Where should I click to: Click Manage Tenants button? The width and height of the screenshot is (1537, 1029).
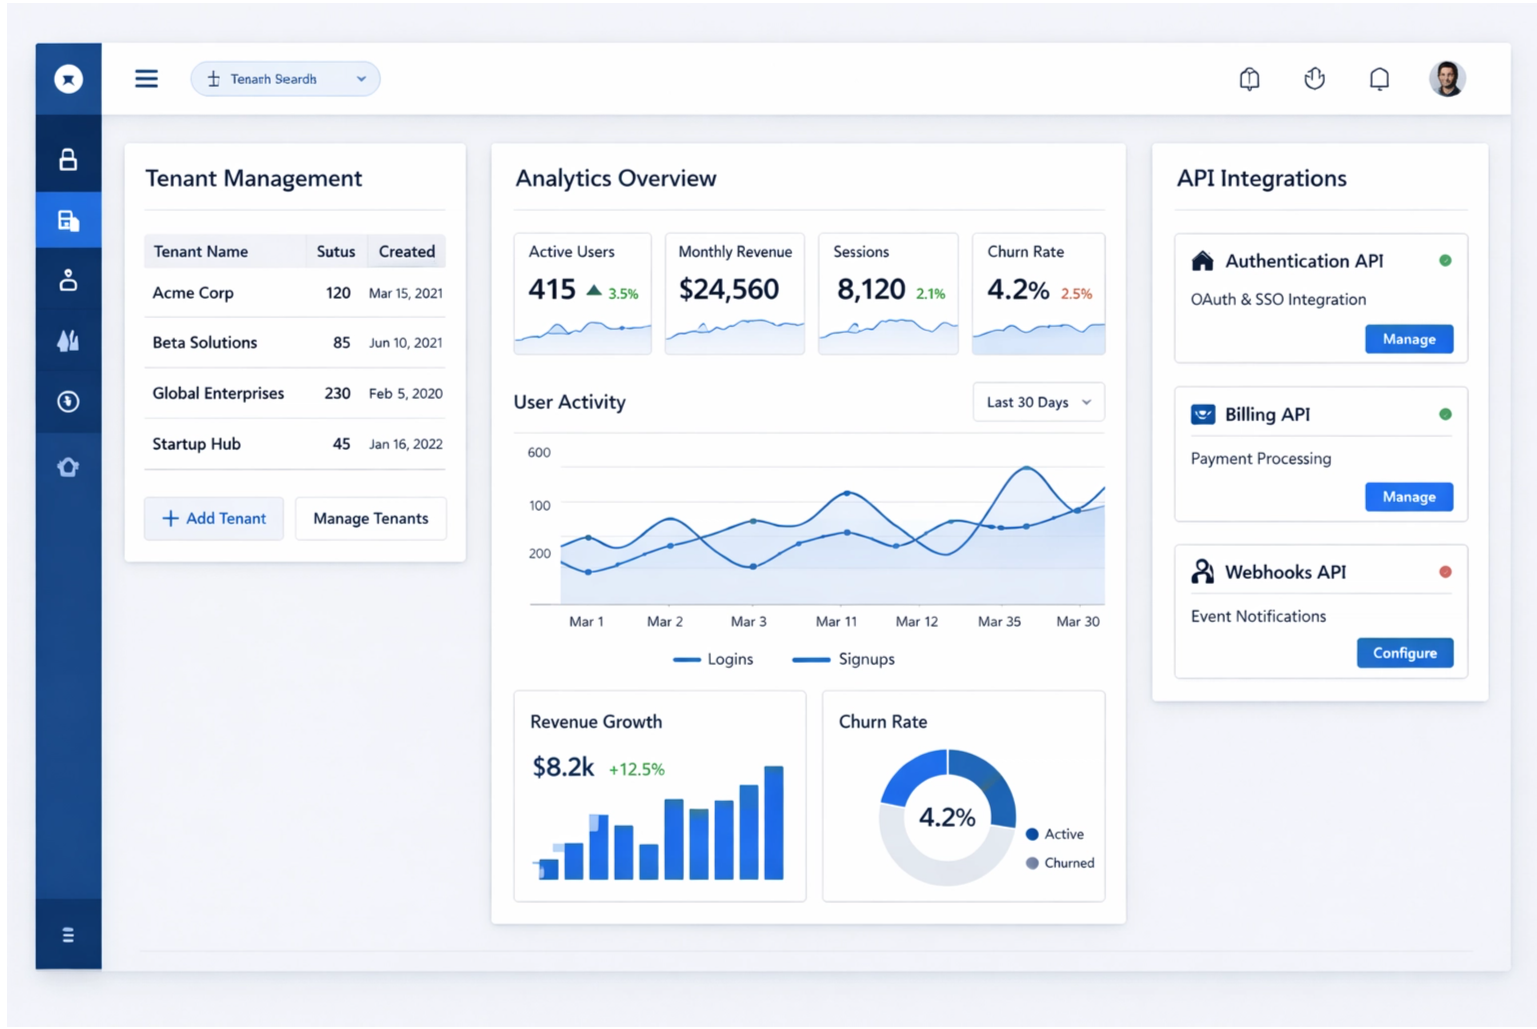click(x=370, y=518)
